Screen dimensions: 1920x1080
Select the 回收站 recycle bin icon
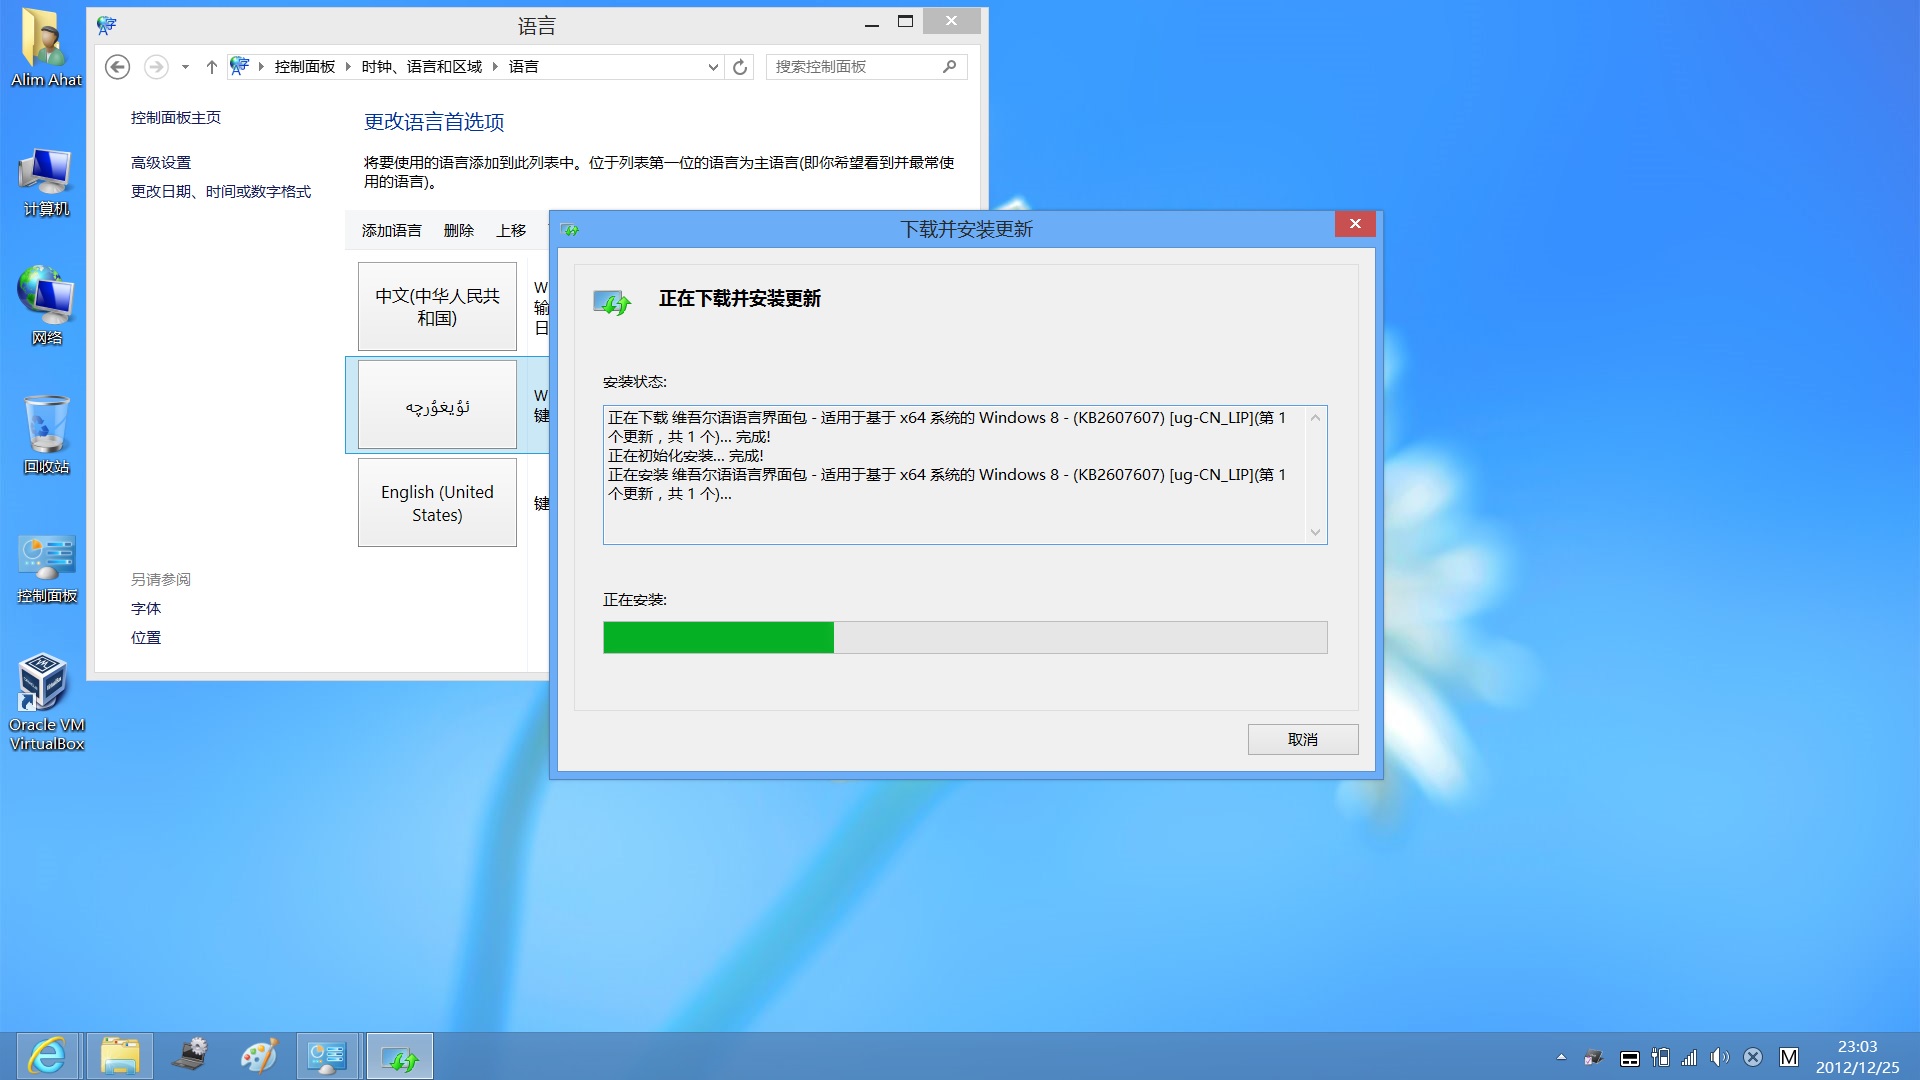pyautogui.click(x=46, y=435)
